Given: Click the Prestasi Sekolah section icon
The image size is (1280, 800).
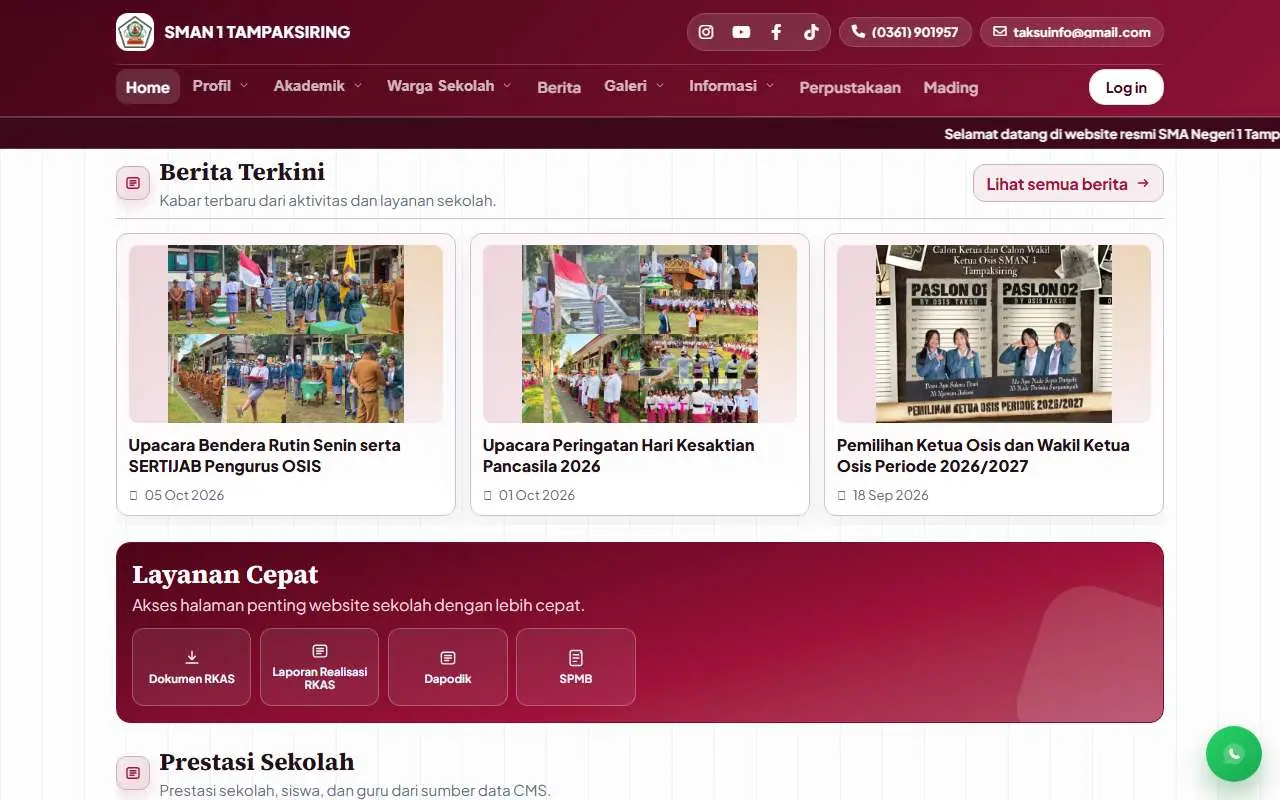Looking at the screenshot, I should coord(133,773).
